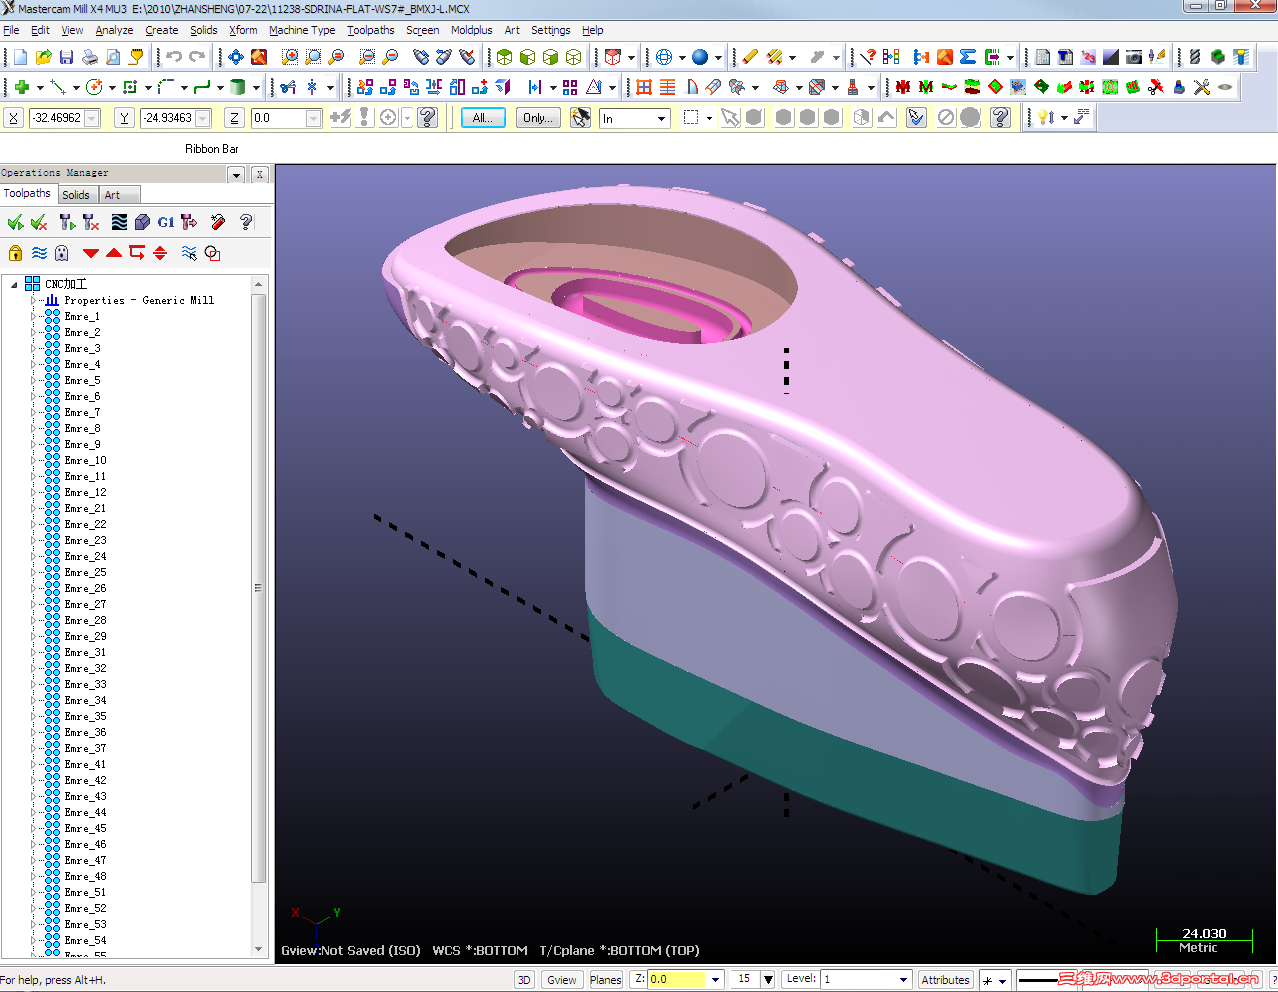This screenshot has width=1278, height=992.
Task: Open the Machine Type menu
Action: 302,30
